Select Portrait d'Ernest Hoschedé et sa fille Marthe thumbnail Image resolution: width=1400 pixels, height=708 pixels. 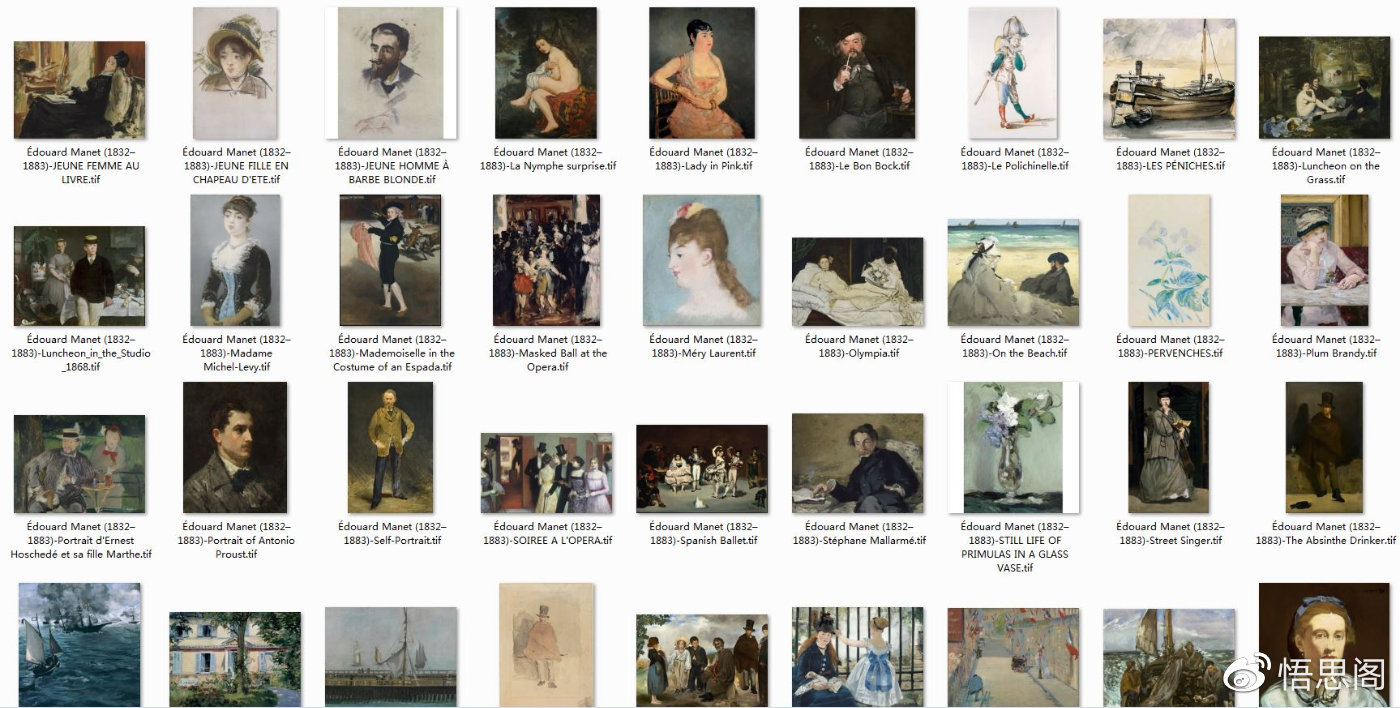[80, 464]
